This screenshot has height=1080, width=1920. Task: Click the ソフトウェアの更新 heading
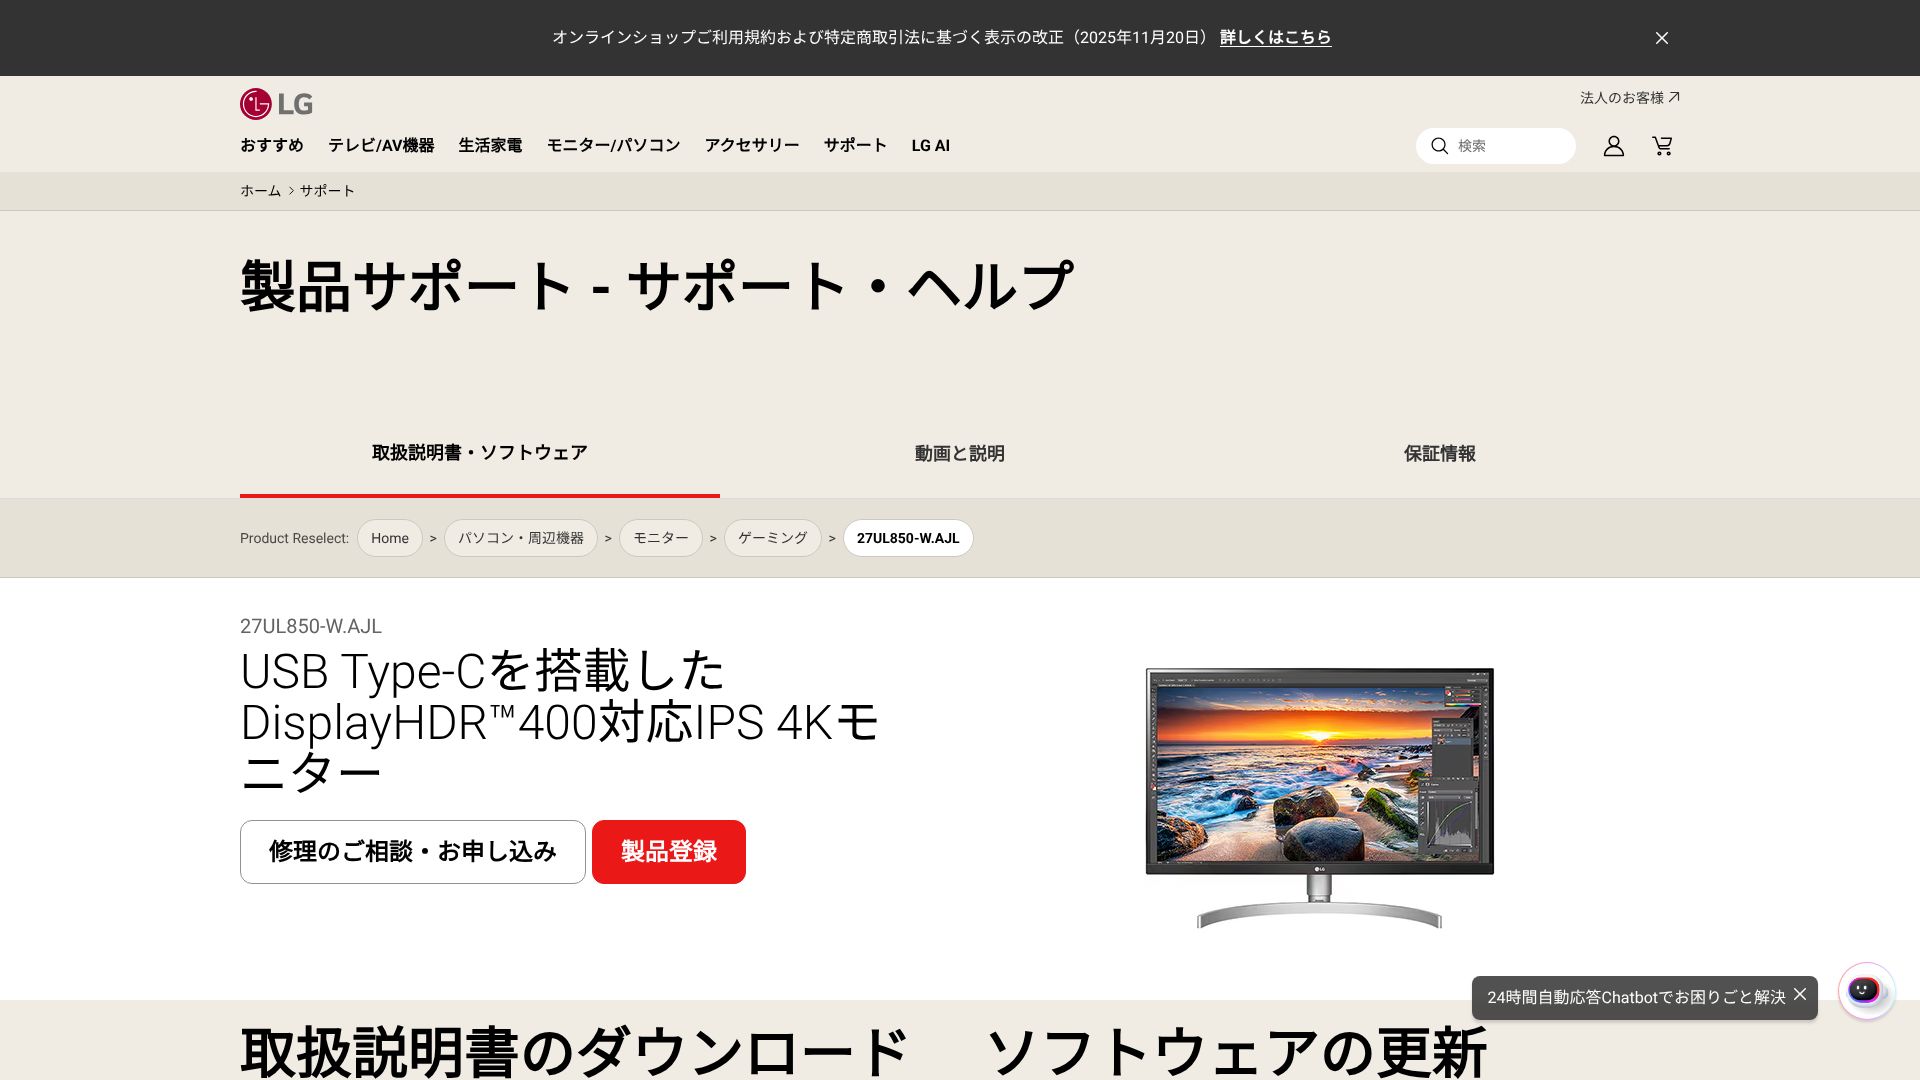(1237, 1052)
